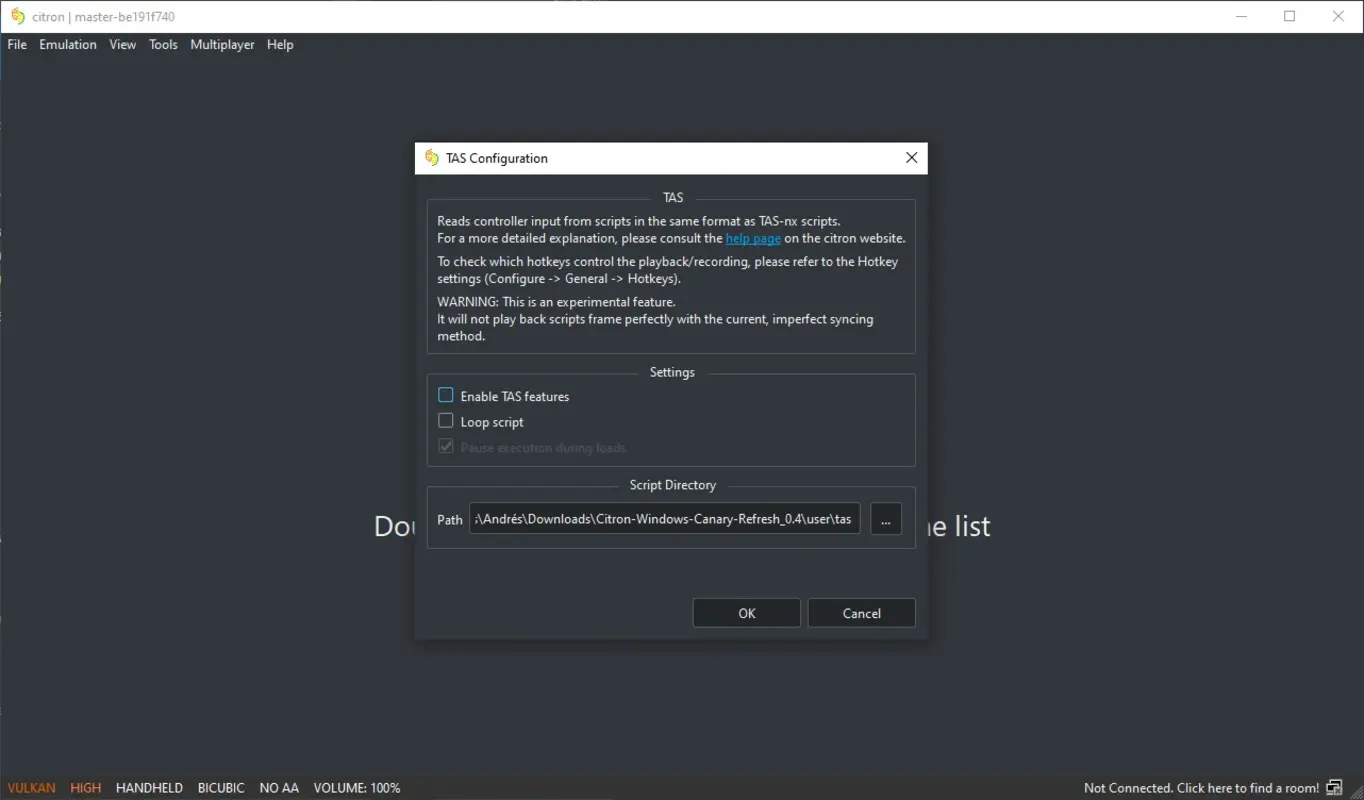Open the Tools menu
Screen dimensions: 1364x800
[x=163, y=44]
